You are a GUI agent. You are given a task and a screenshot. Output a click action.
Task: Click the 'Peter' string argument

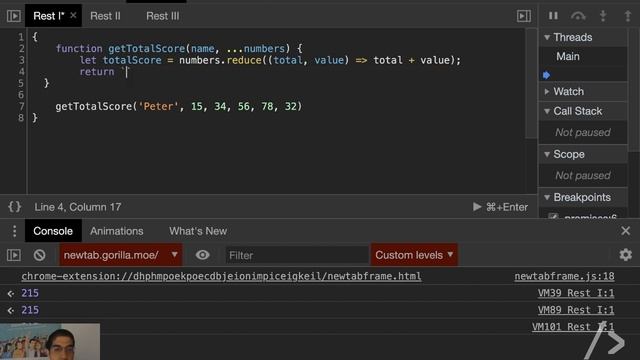(158, 107)
